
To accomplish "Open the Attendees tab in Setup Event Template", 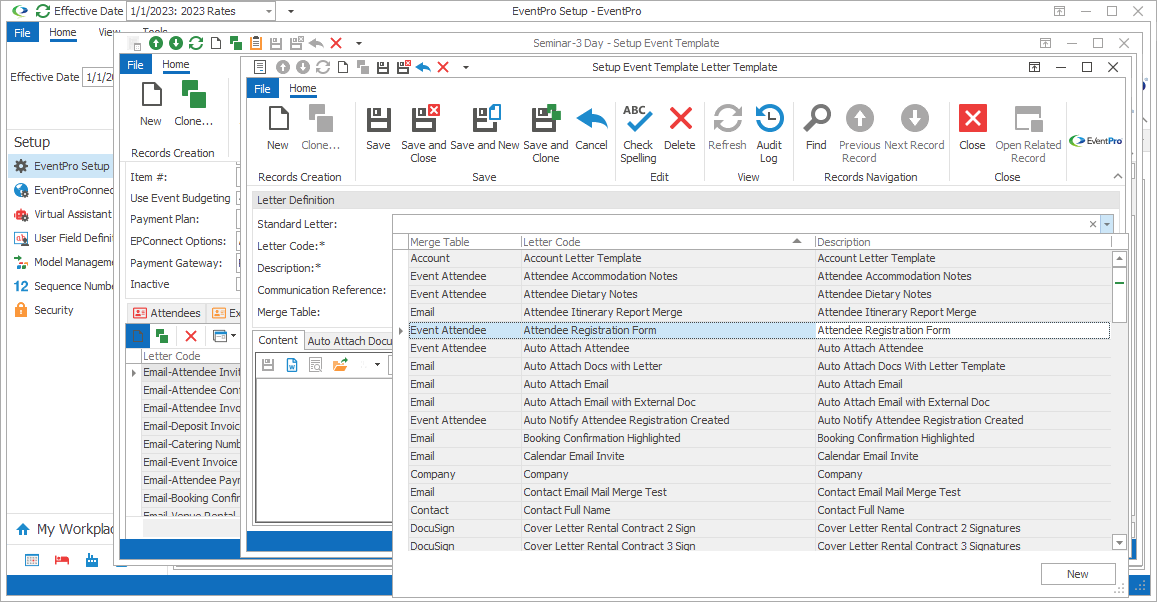I will 167,313.
